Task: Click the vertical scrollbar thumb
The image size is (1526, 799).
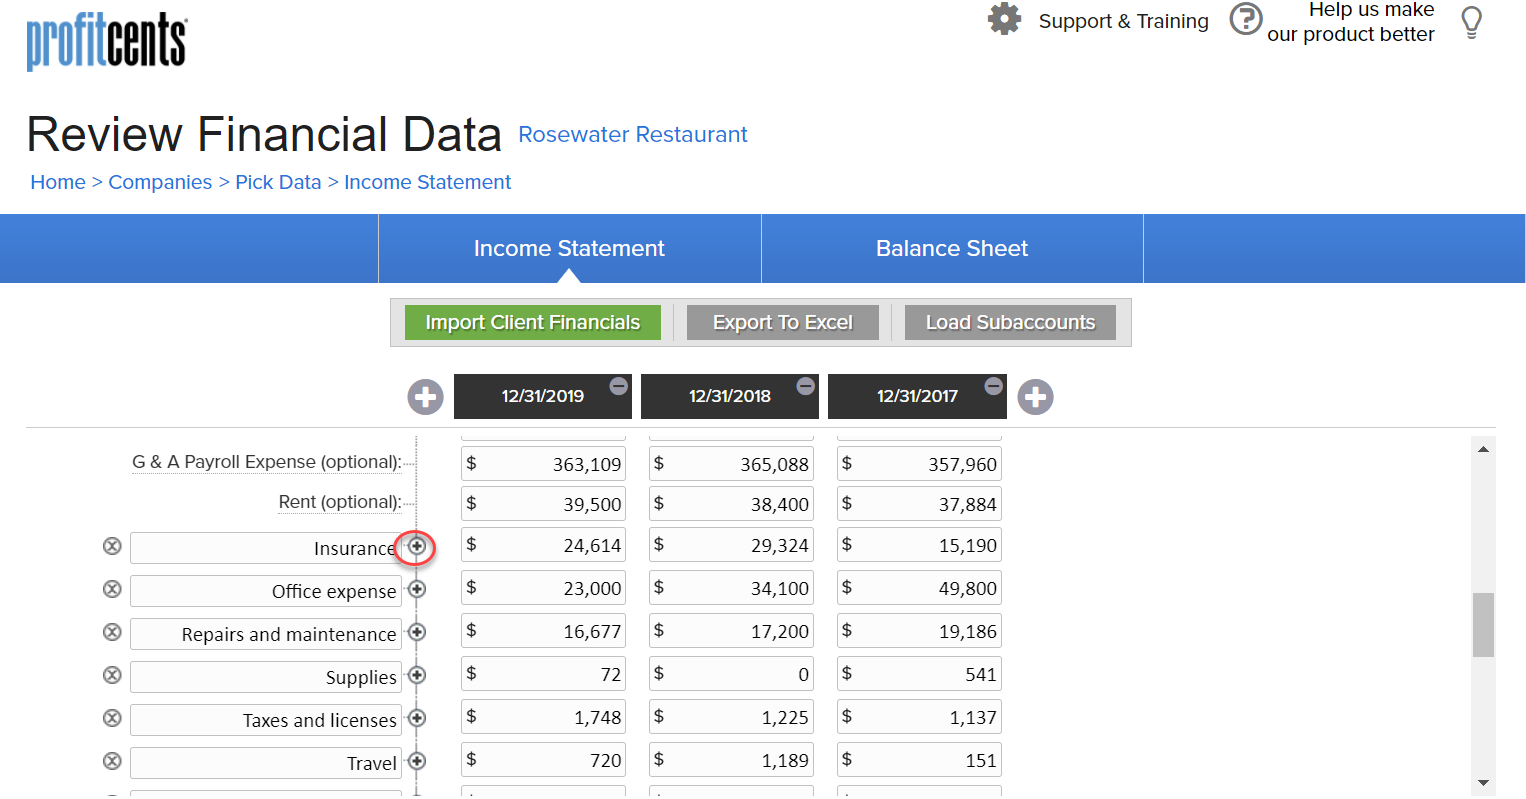Action: (x=1483, y=625)
